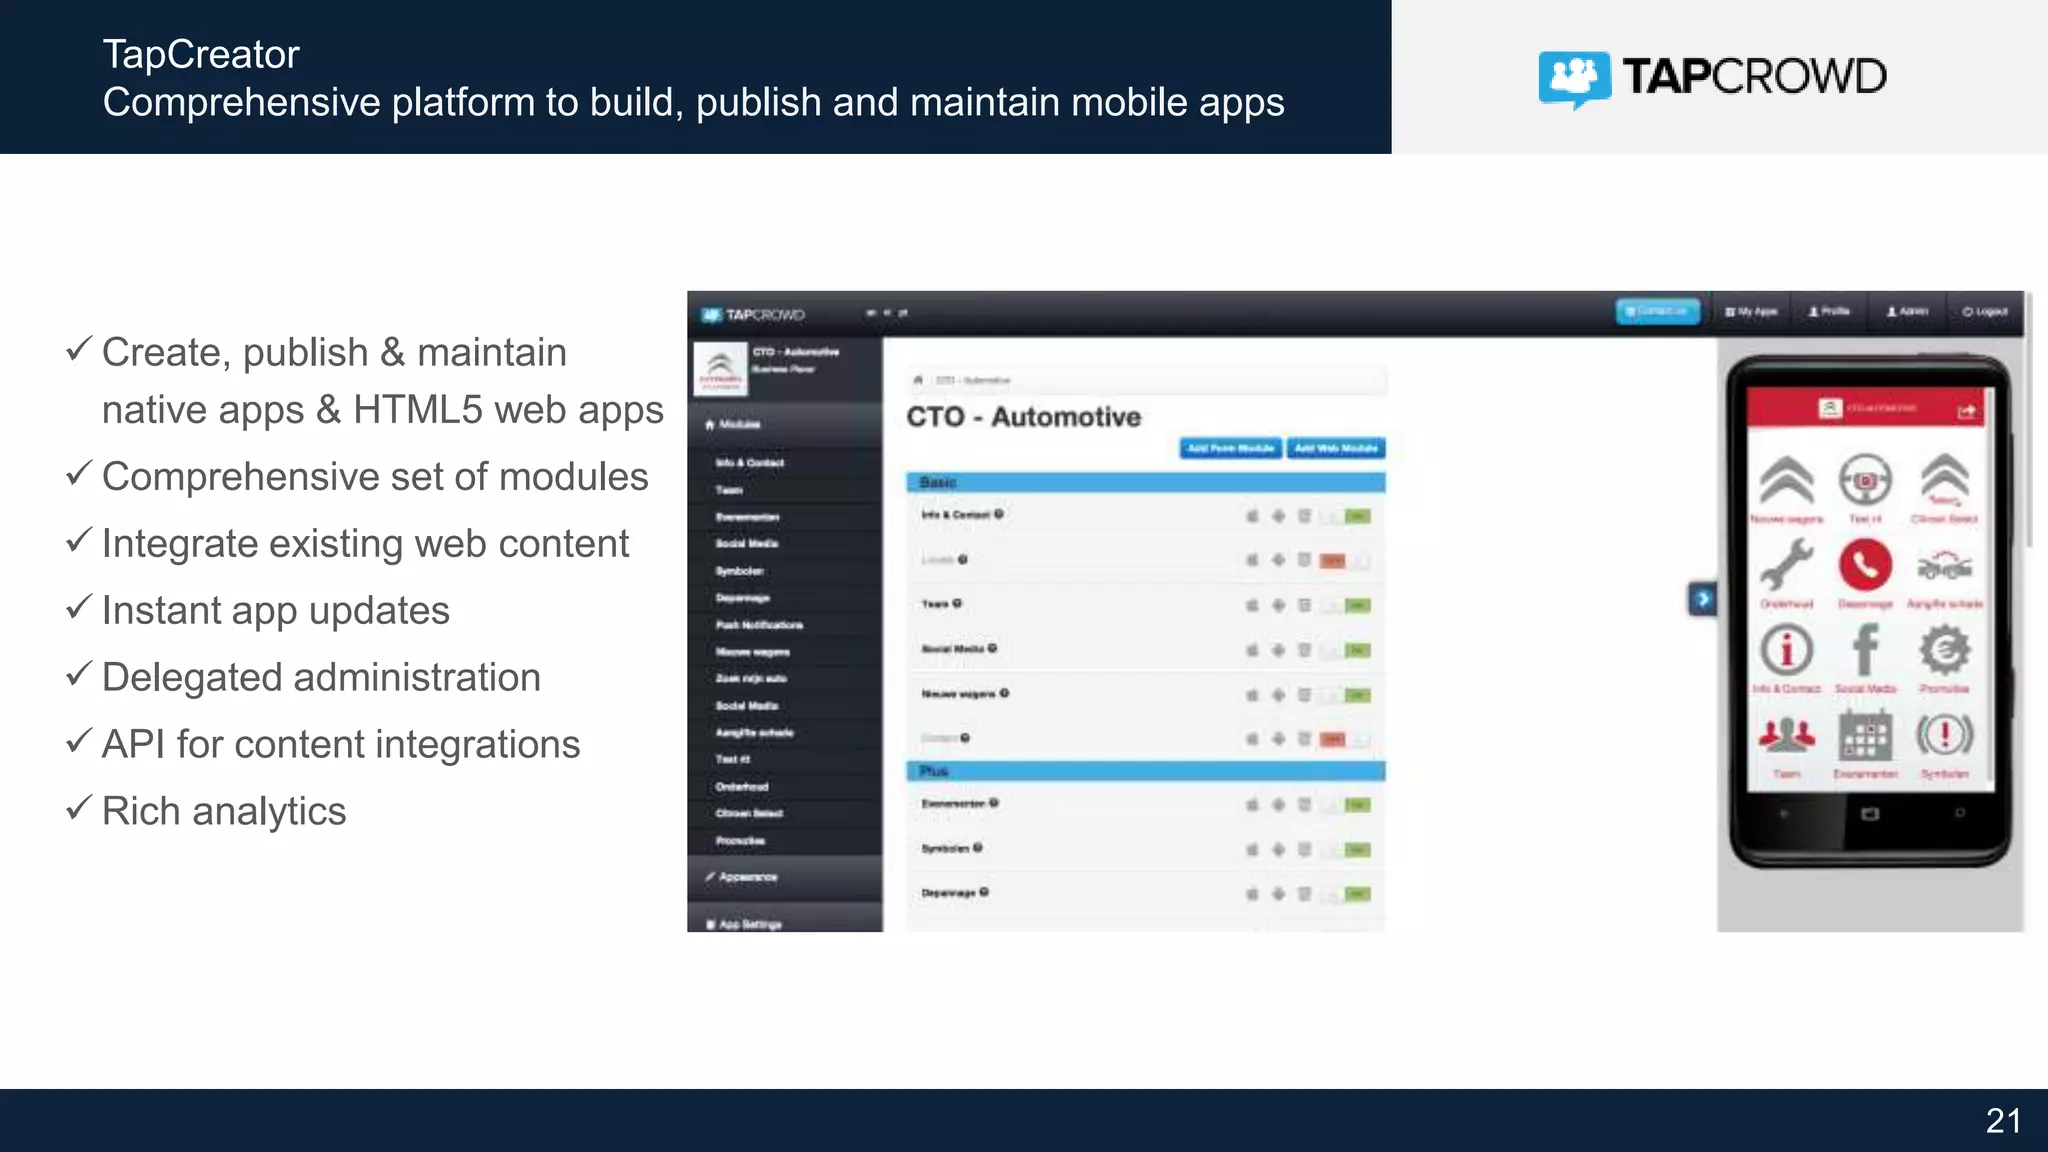2048x1152 pixels.
Task: Tap the Nieuwe wagens icon in phone preview
Action: (x=1786, y=480)
